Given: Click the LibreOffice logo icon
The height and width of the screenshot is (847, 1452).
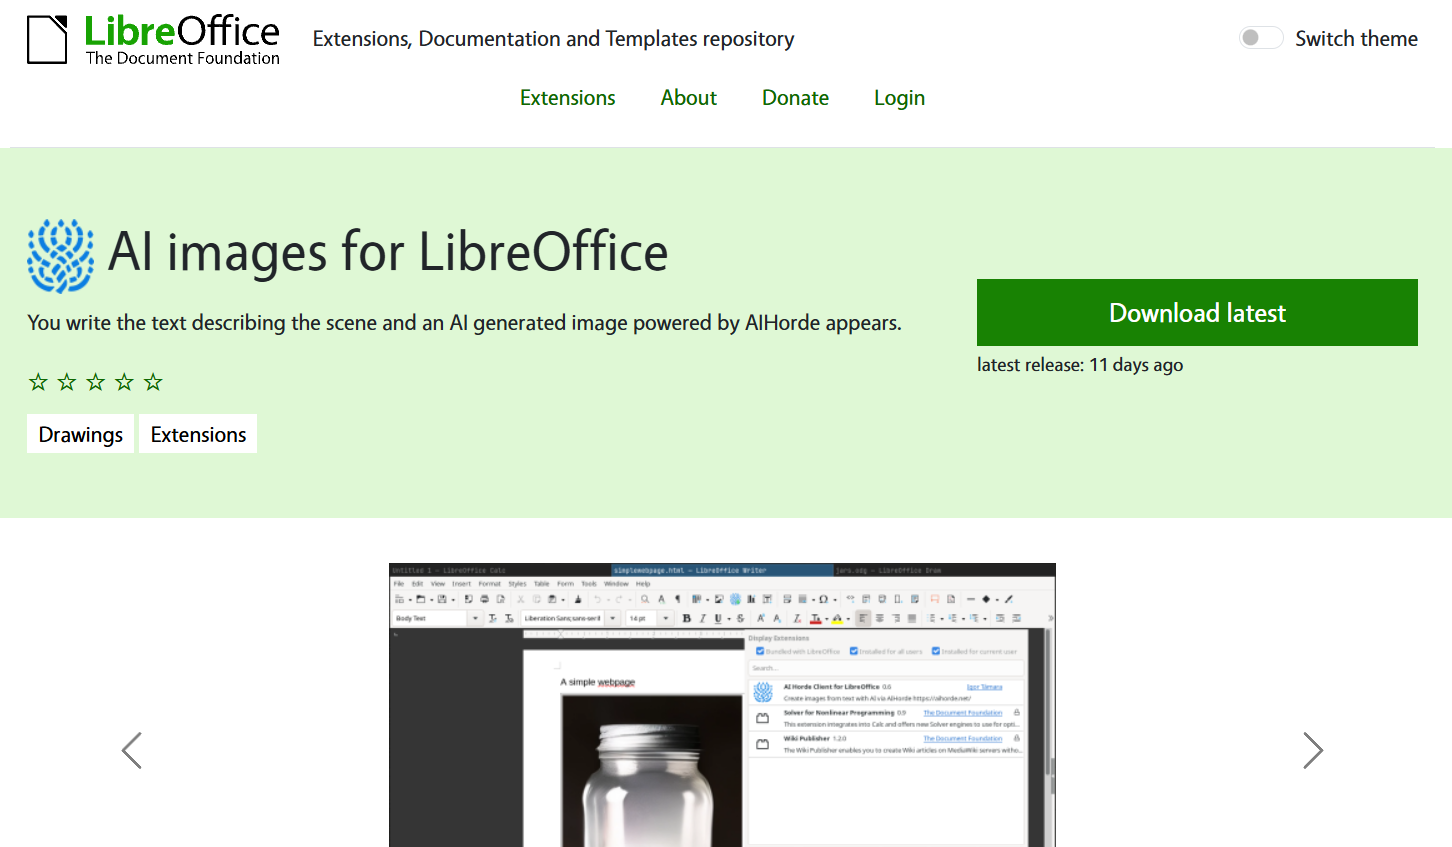Looking at the screenshot, I should tap(47, 40).
